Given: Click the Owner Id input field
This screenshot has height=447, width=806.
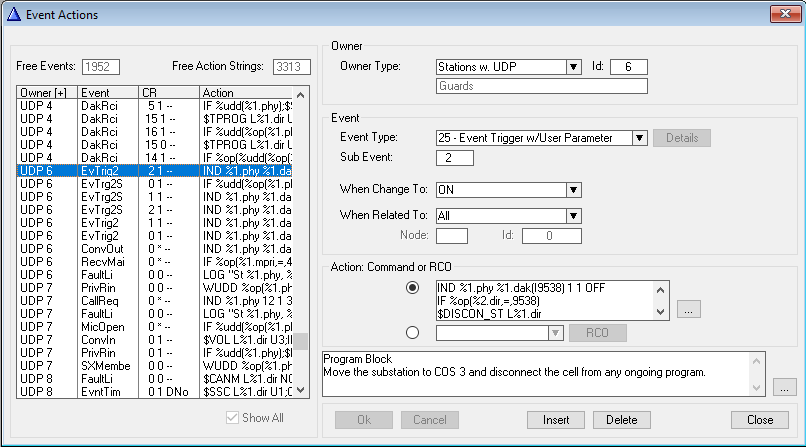Looking at the screenshot, I should (x=628, y=67).
